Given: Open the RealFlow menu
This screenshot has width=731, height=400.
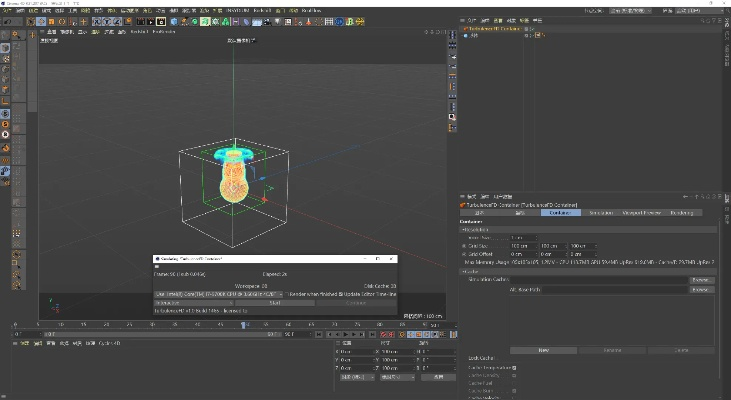Looking at the screenshot, I should (x=311, y=10).
